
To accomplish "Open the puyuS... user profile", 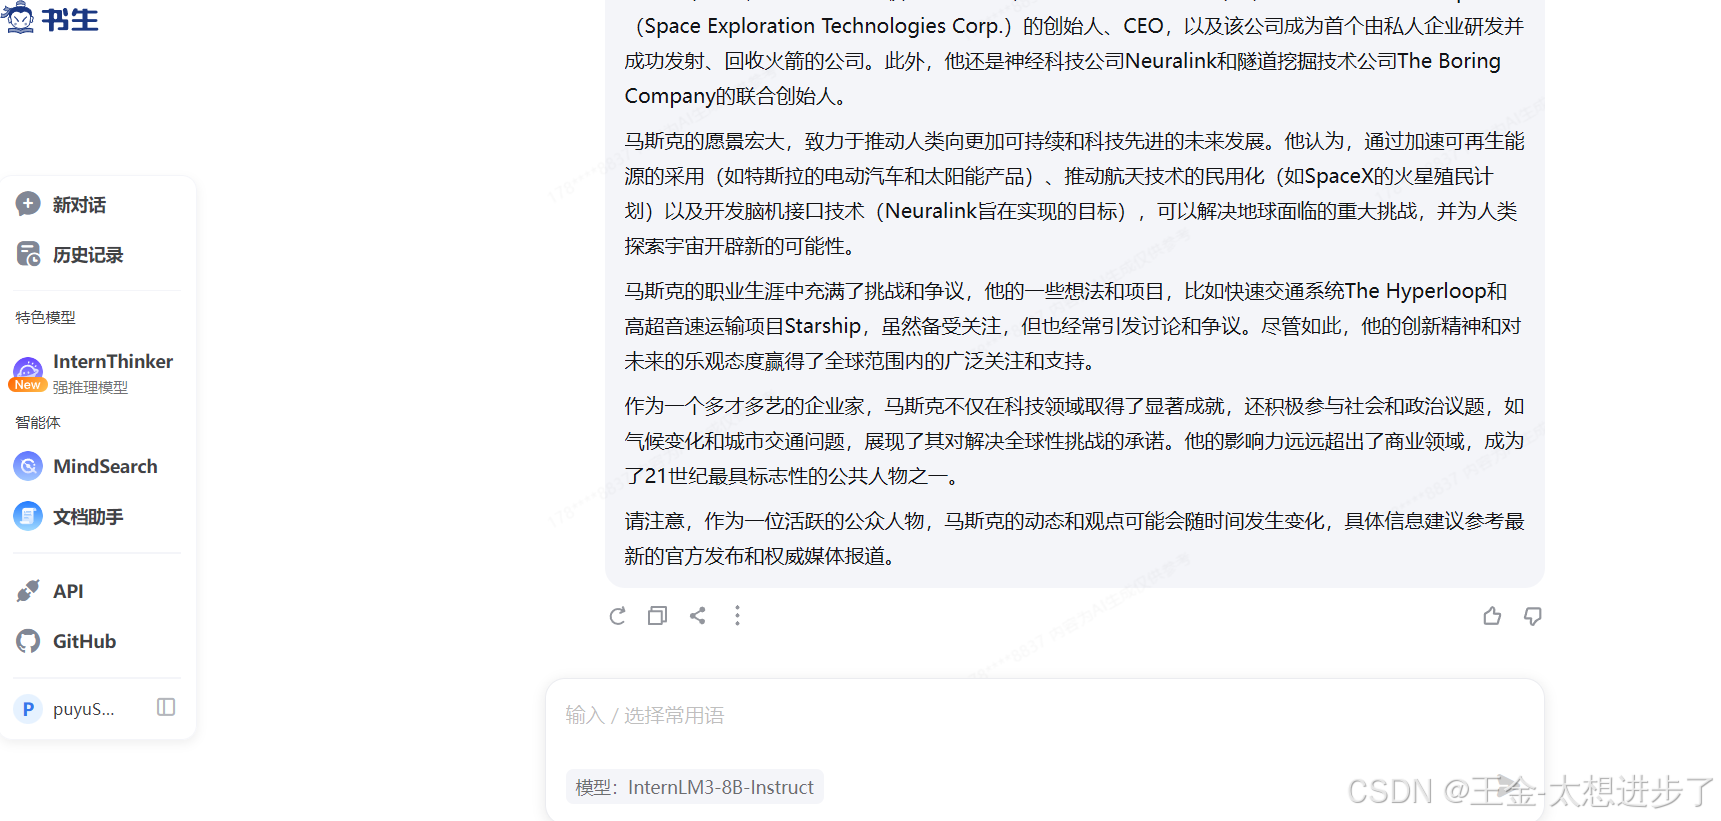I will click(x=83, y=709).
